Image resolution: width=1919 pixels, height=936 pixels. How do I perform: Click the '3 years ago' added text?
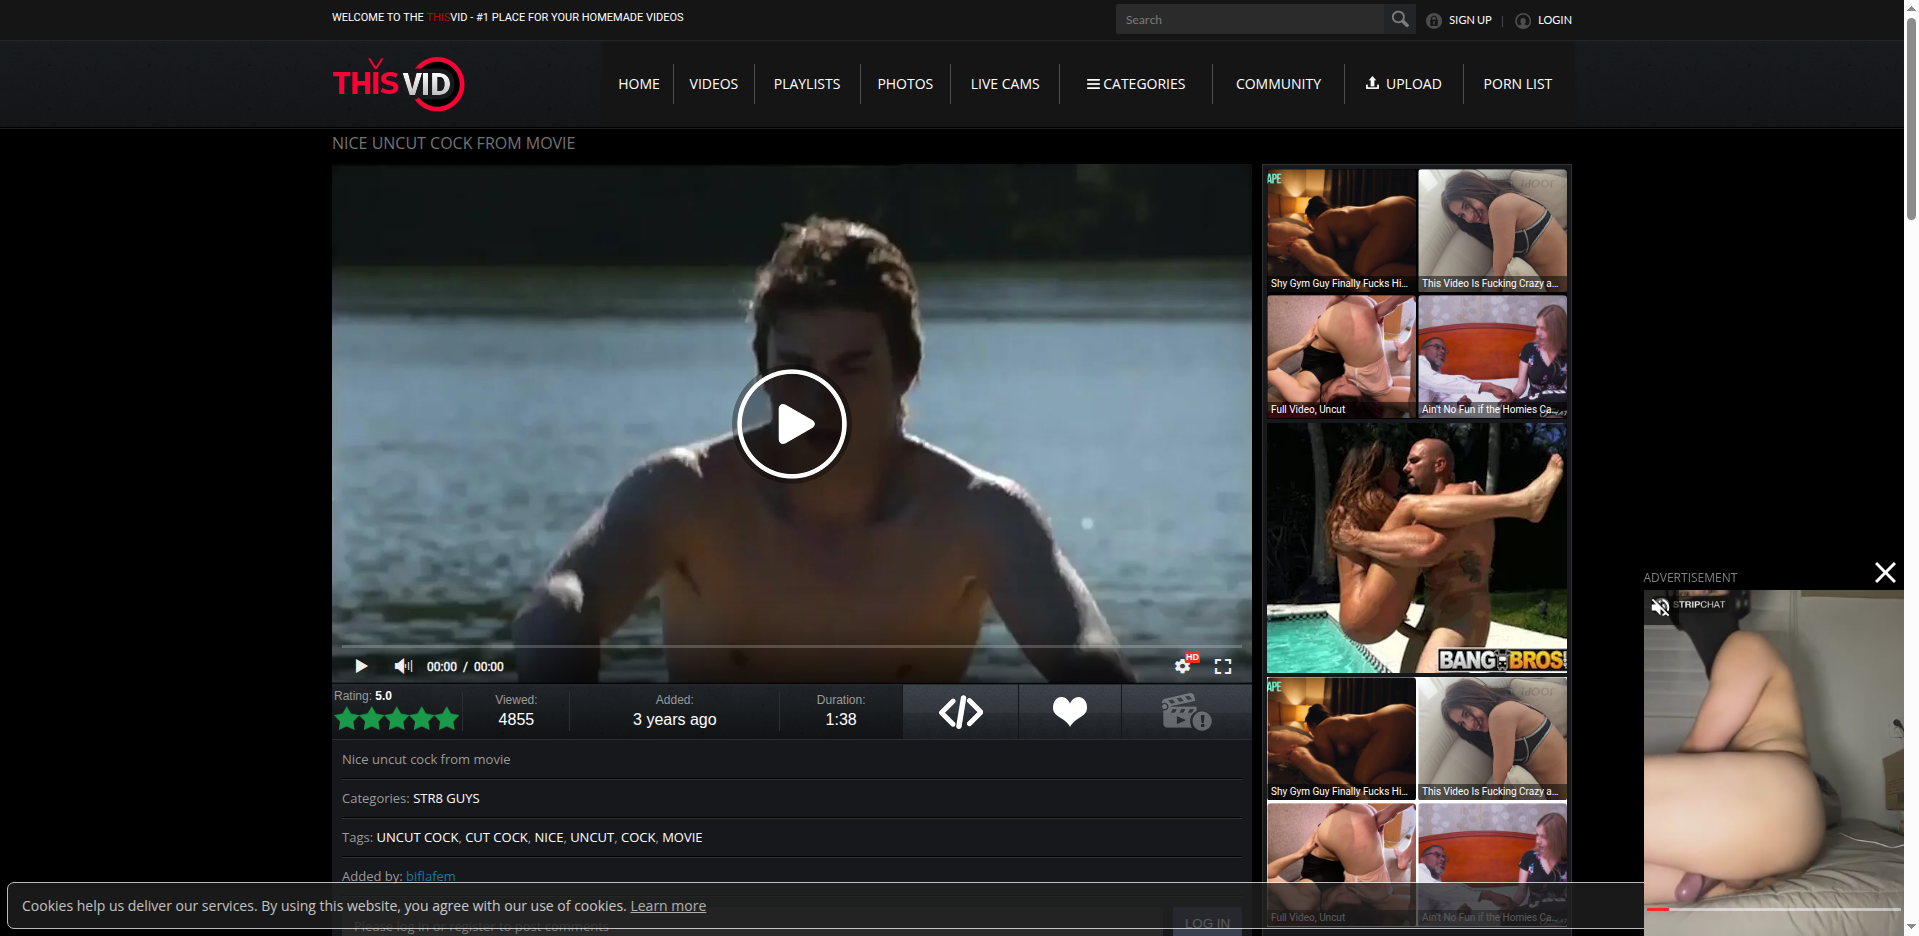[675, 719]
